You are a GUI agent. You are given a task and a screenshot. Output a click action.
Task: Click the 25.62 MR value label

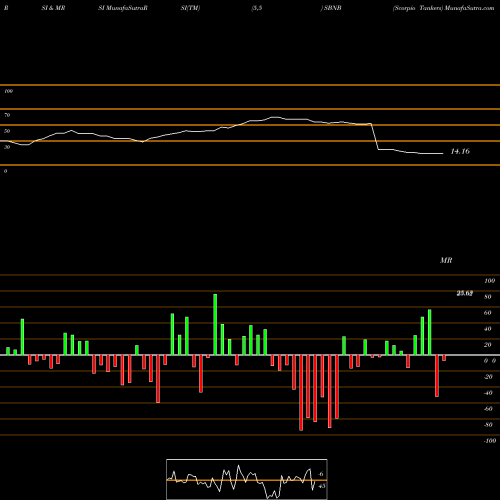pos(465,293)
